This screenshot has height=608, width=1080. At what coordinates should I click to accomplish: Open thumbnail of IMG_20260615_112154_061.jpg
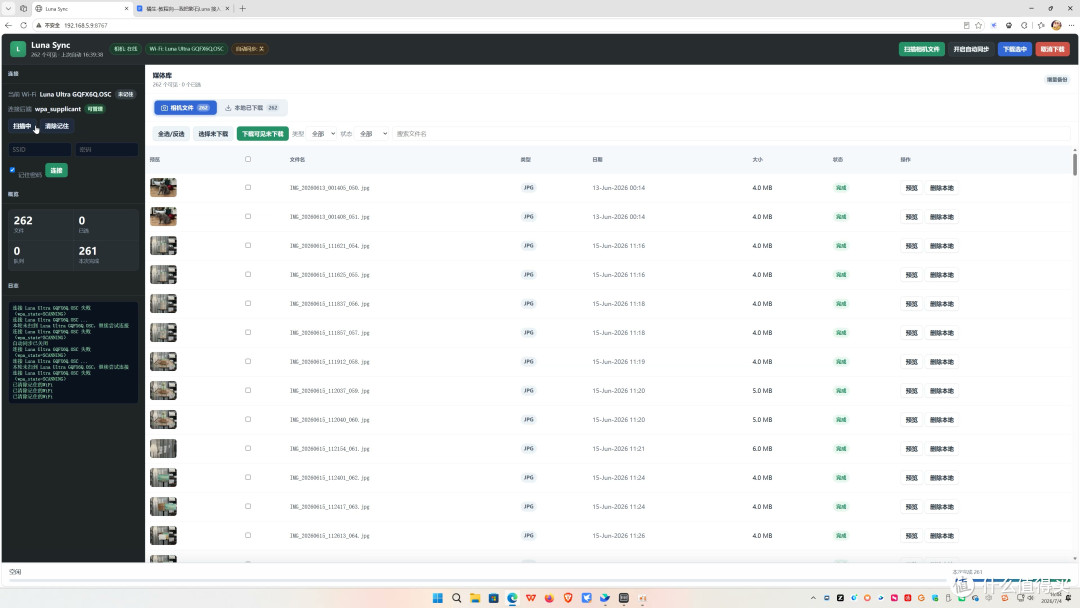point(163,448)
